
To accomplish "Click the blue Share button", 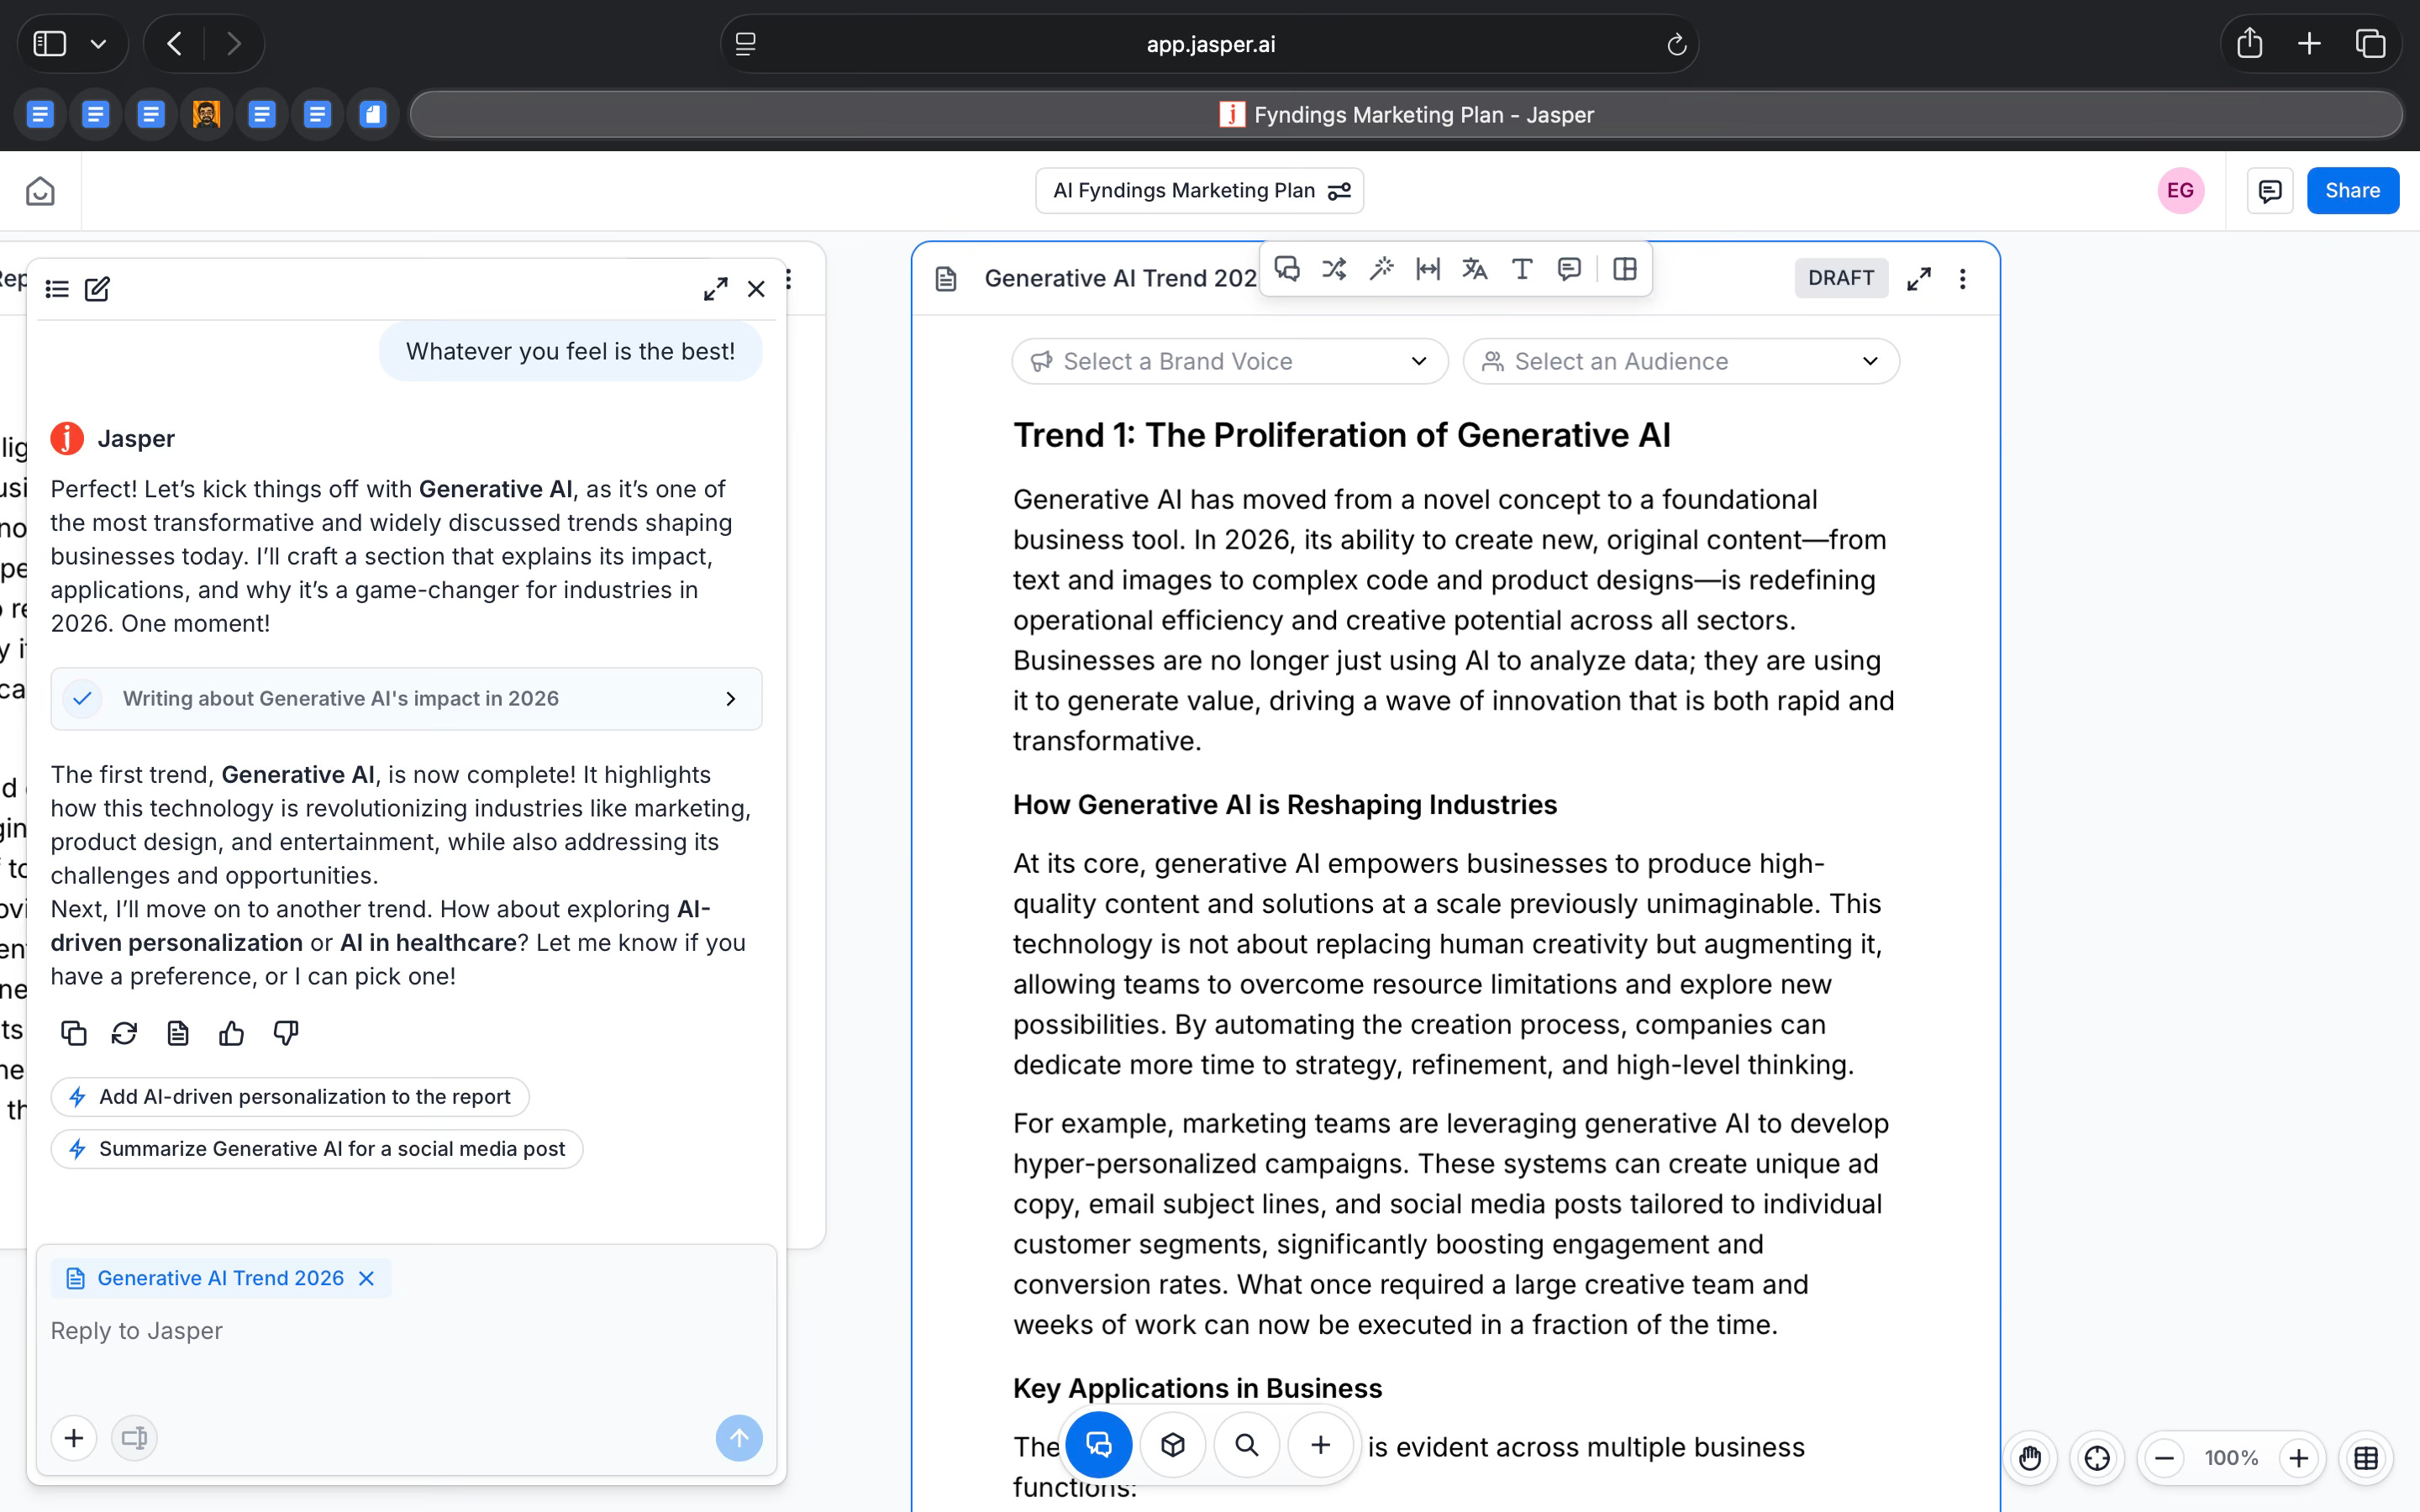I will click(x=2351, y=191).
